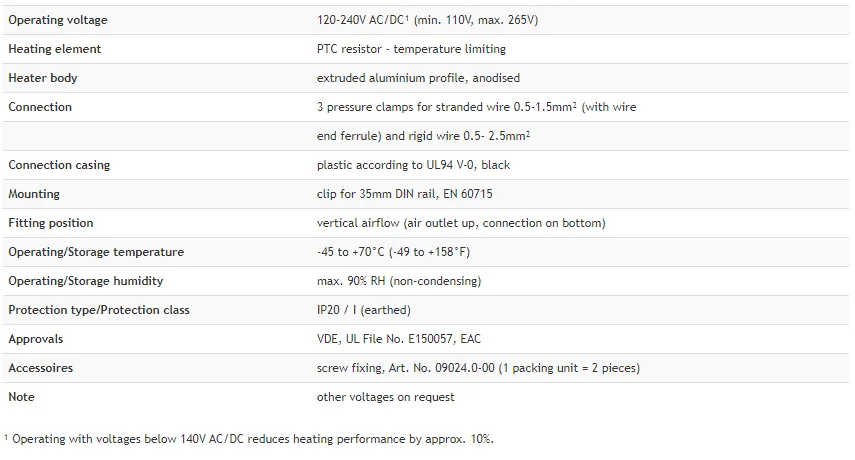Click the Connection row label
Screen dimensions: 855x460
click(40, 107)
